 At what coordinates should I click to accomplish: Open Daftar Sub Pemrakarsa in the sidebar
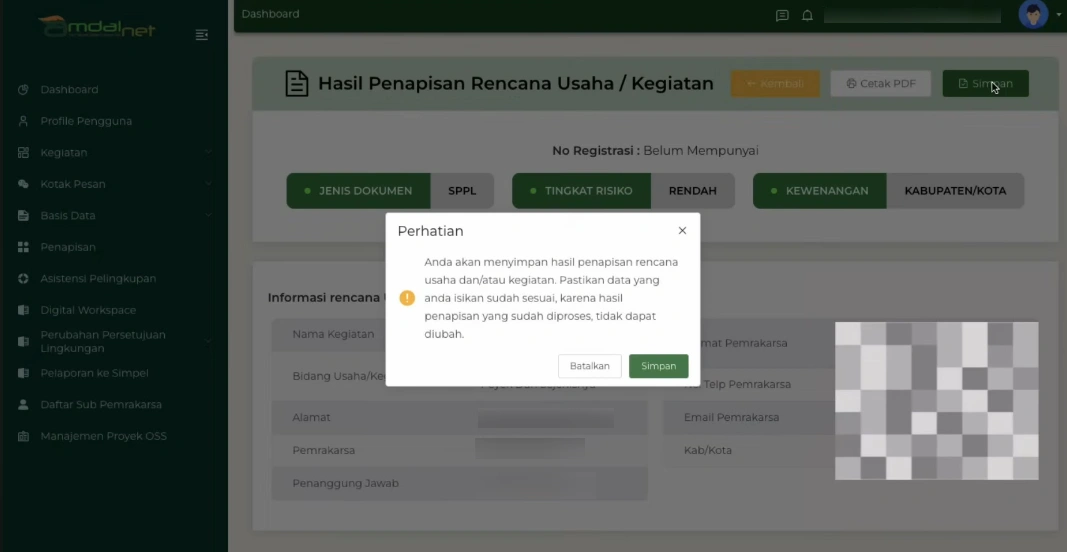pyautogui.click(x=101, y=404)
